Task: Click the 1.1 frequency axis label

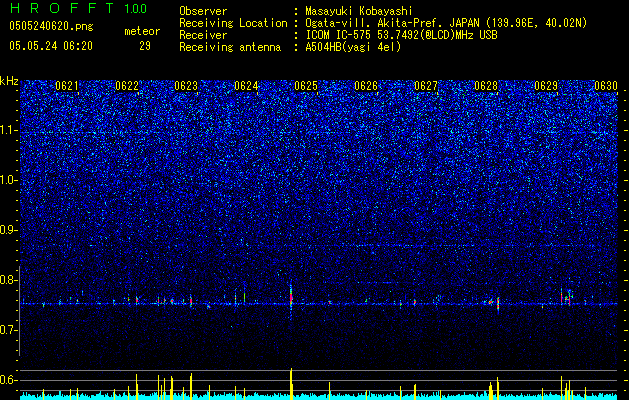Action: (x=8, y=130)
